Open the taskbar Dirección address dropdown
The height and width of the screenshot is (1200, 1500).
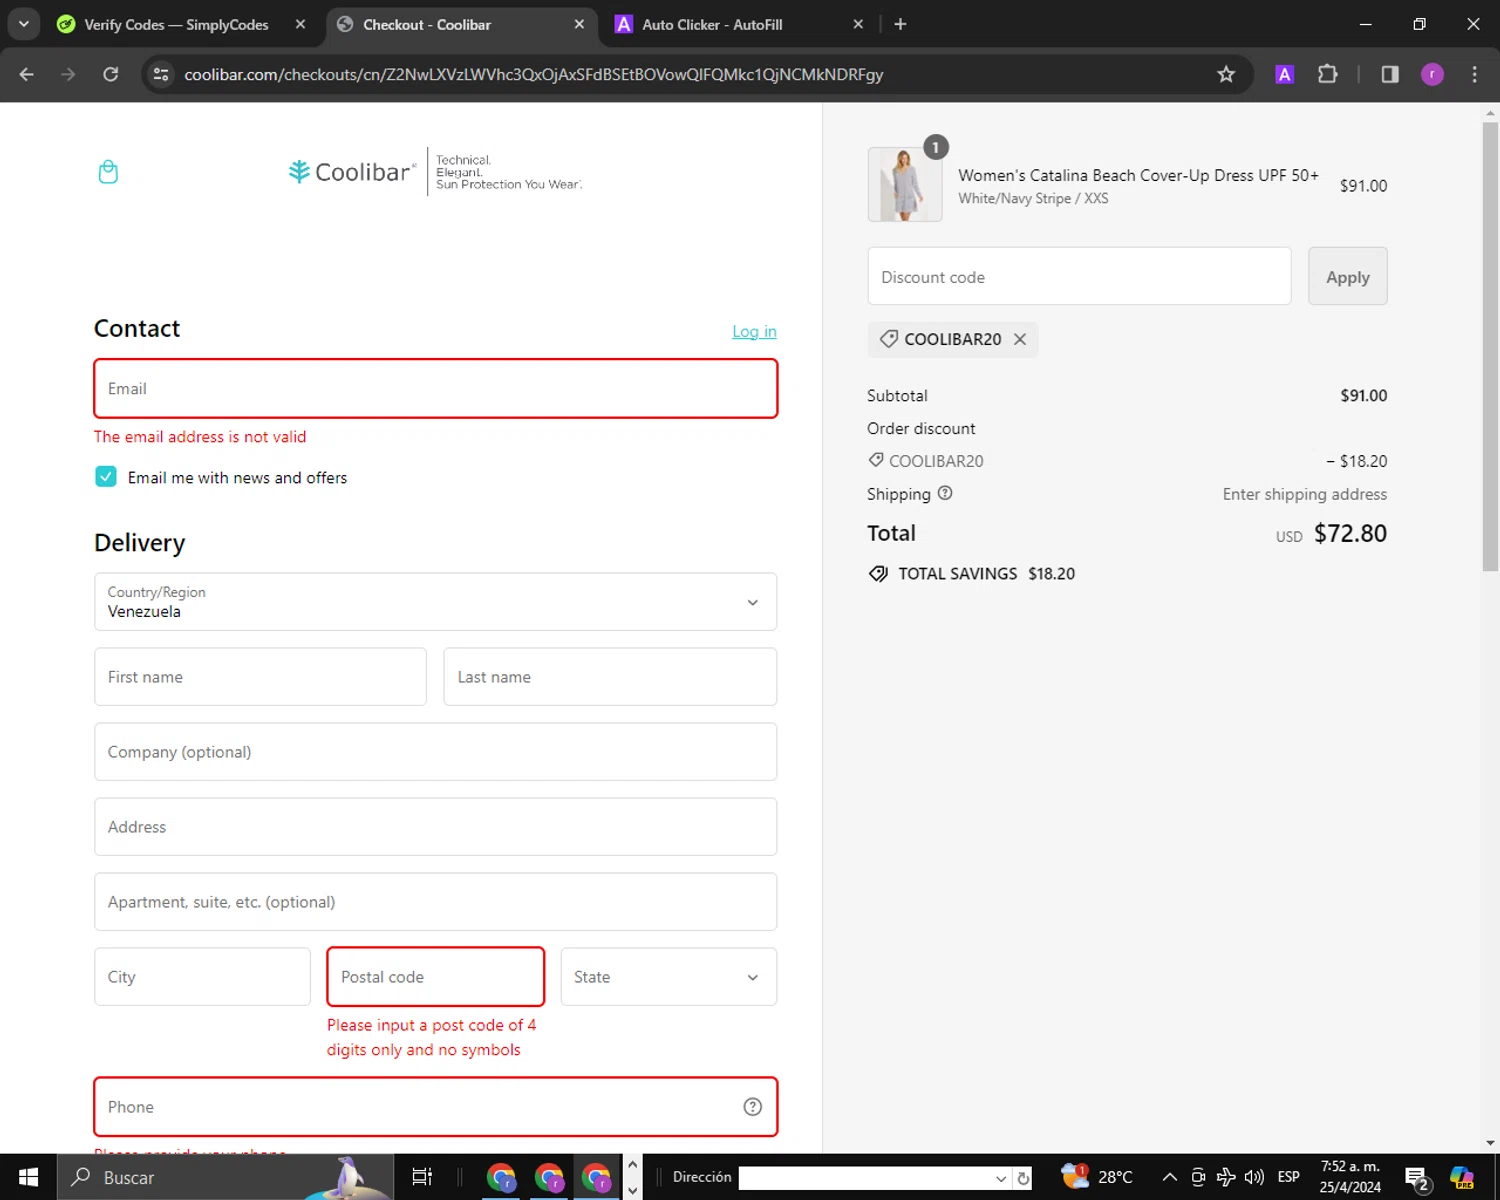pyautogui.click(x=1000, y=1178)
